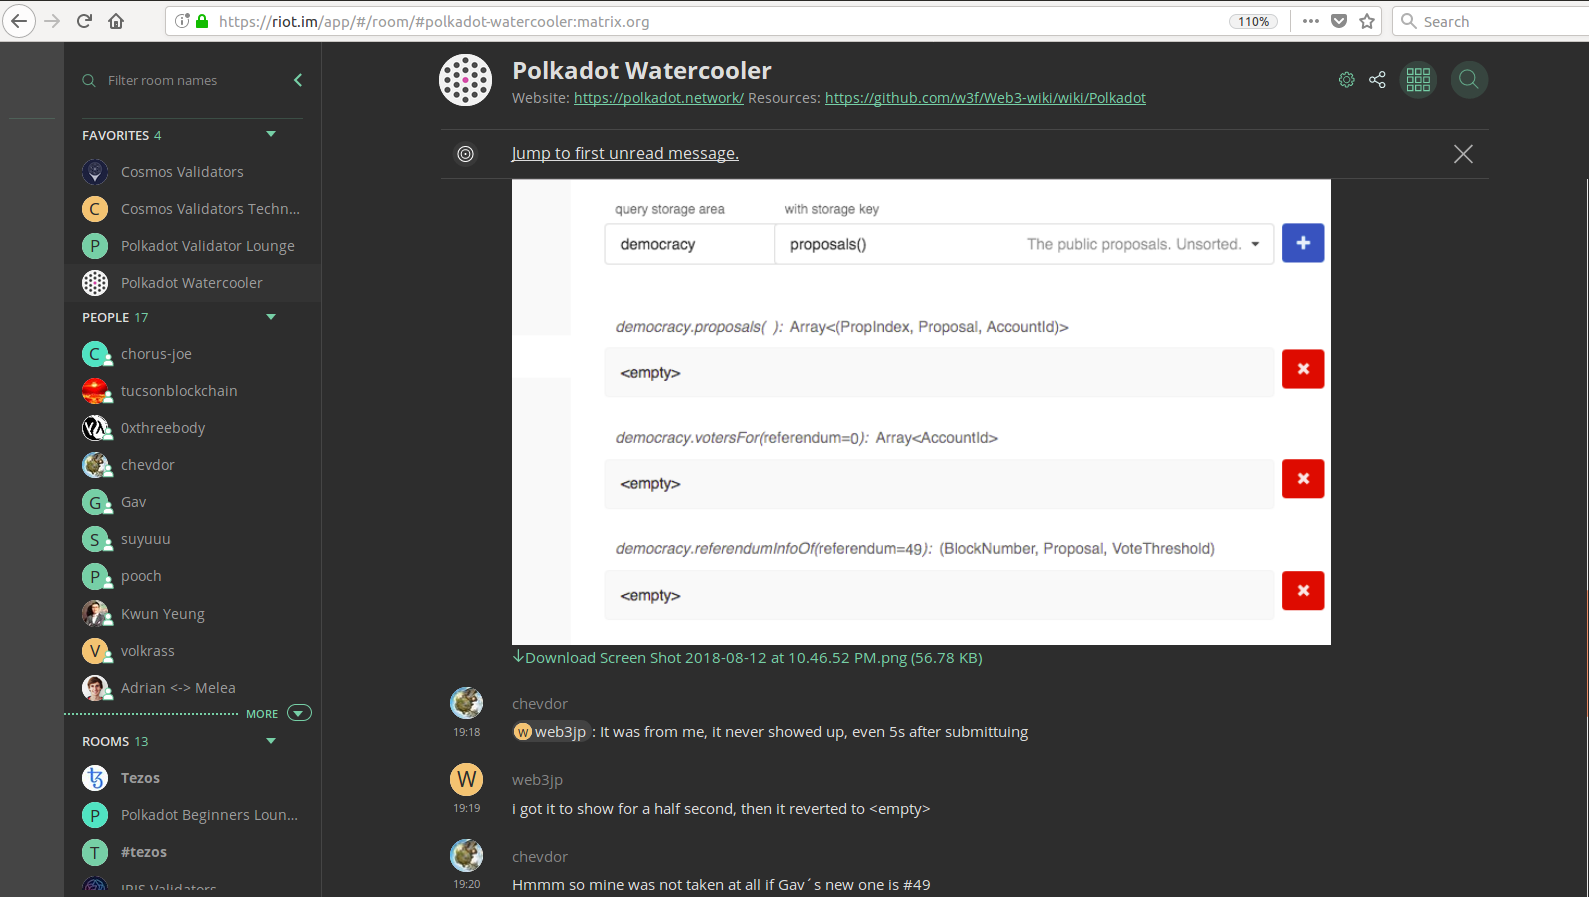Click the room search magnifier icon

coord(1468,80)
